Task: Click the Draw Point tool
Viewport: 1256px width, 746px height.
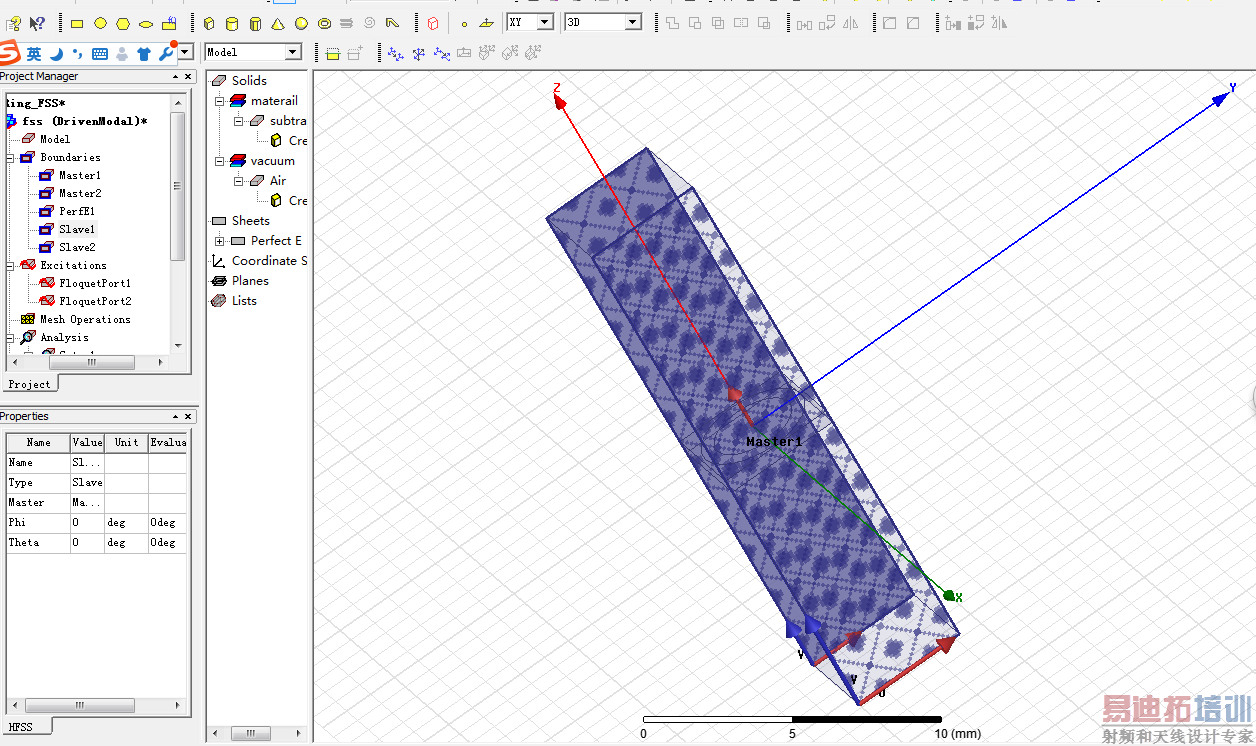Action: (x=464, y=23)
